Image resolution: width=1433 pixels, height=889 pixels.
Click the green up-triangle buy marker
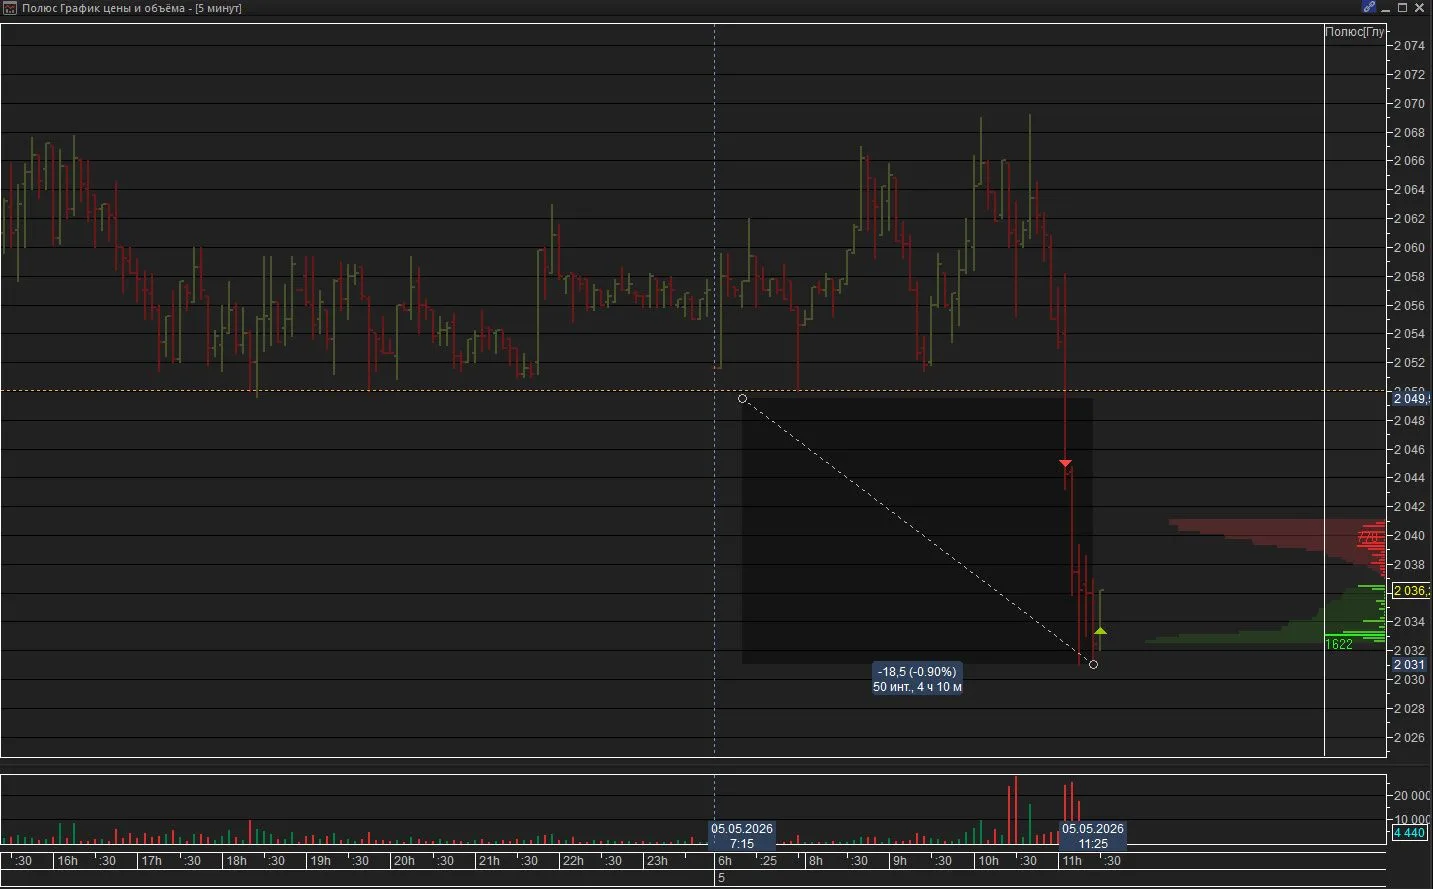click(x=1100, y=631)
